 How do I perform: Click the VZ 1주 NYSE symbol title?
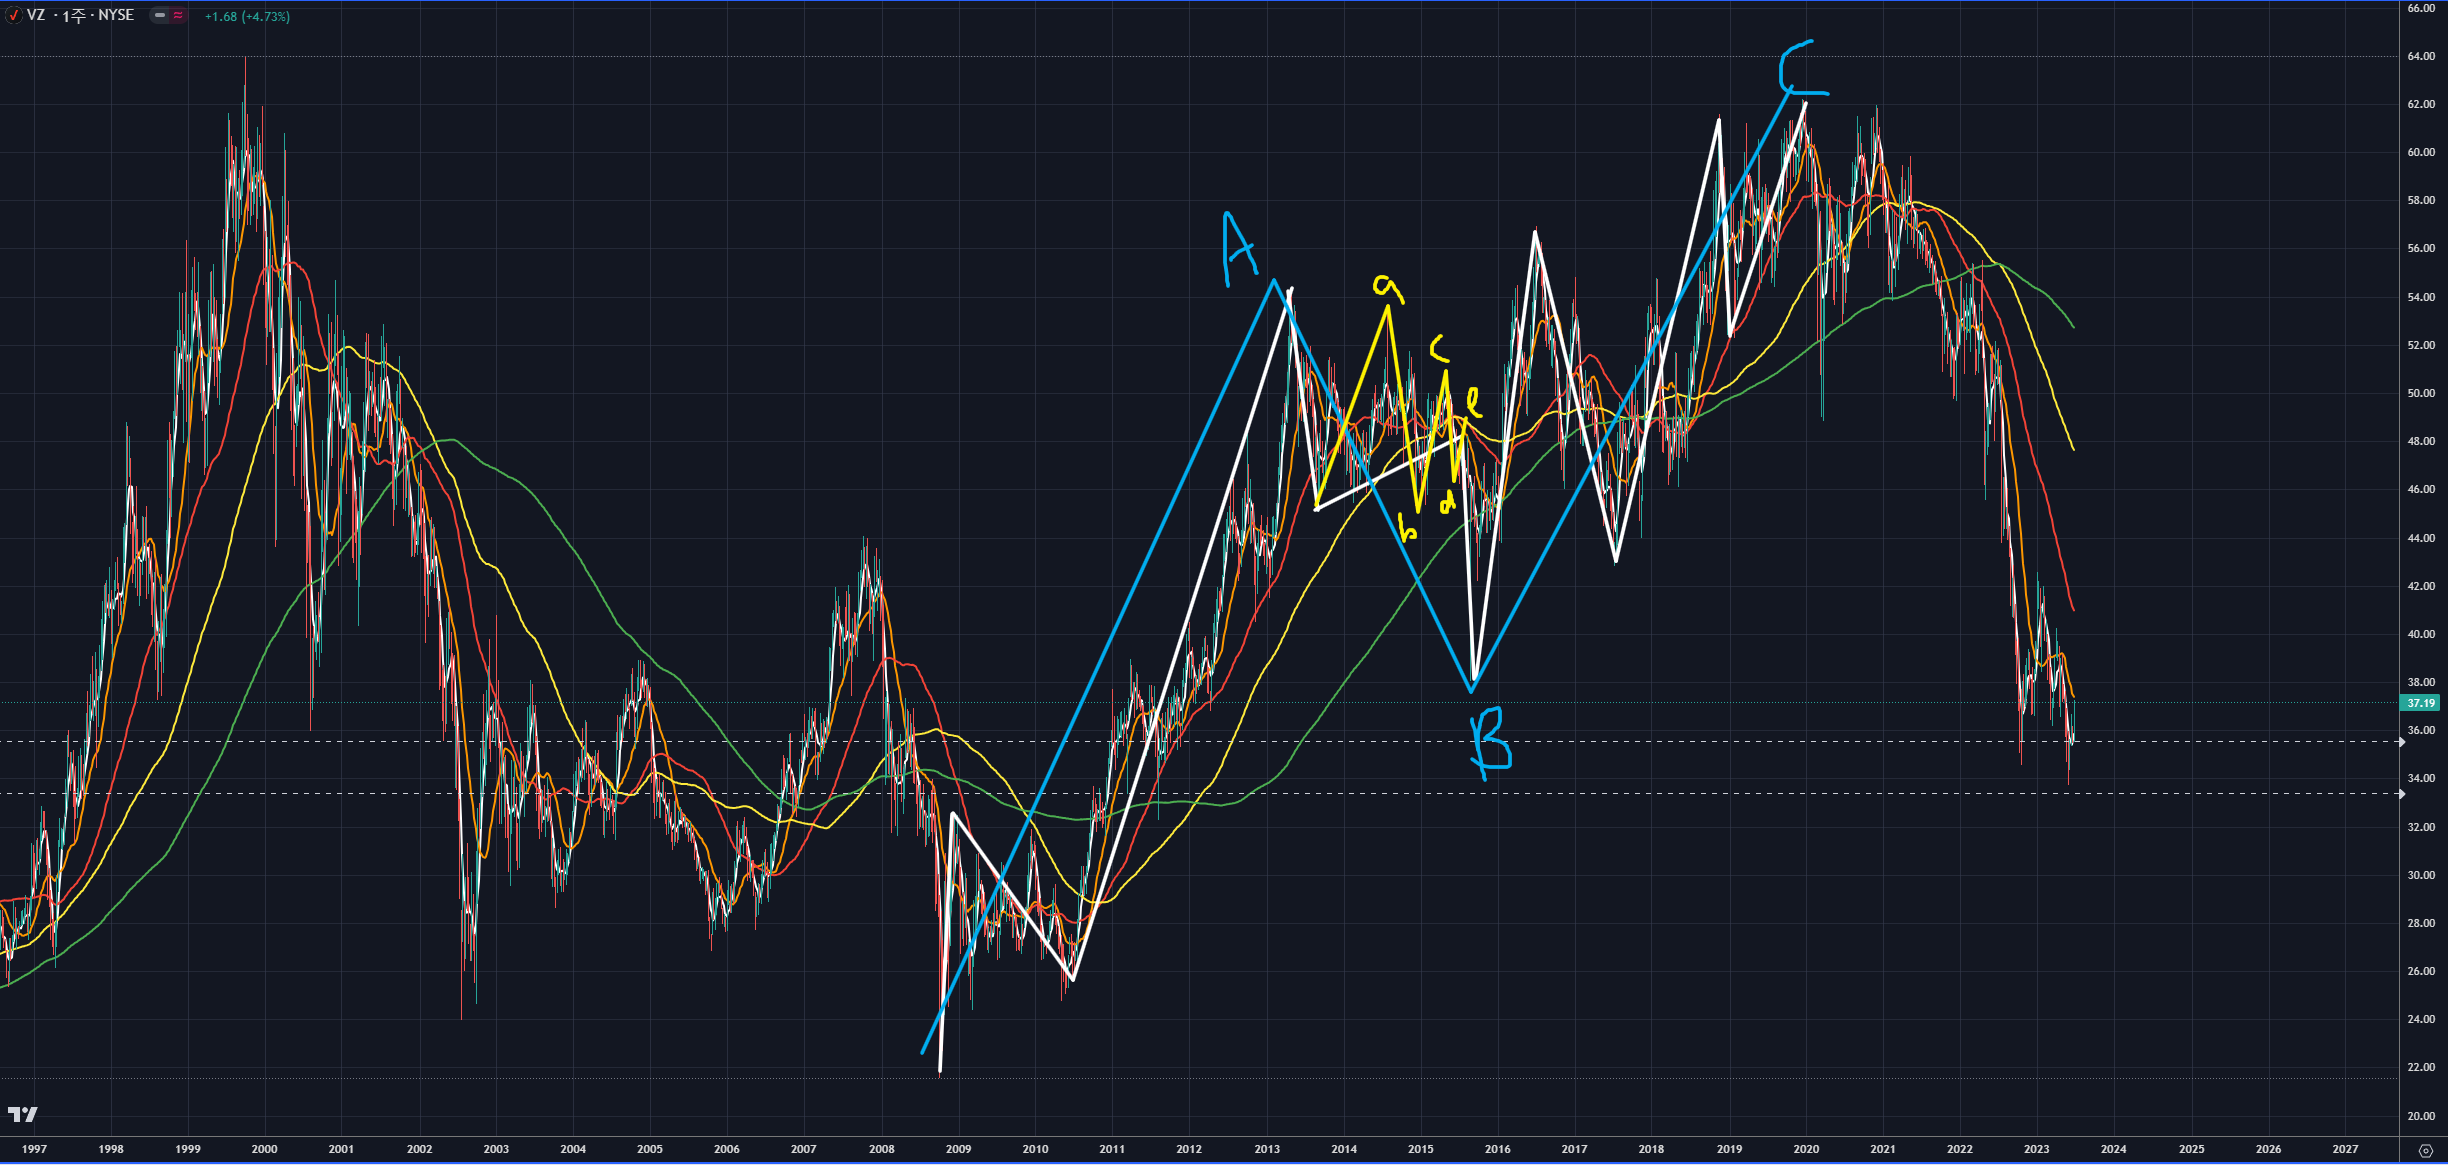(80, 16)
